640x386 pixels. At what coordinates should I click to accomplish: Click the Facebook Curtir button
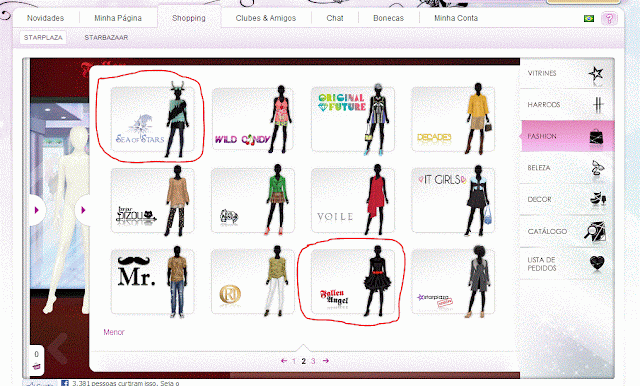[40, 384]
